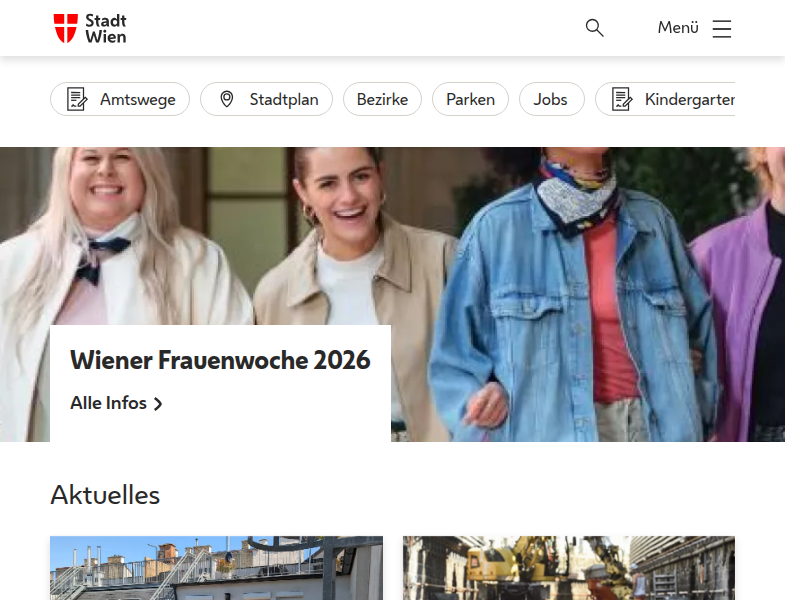The height and width of the screenshot is (600, 800).
Task: Expand the Menü label in header
Action: [678, 28]
